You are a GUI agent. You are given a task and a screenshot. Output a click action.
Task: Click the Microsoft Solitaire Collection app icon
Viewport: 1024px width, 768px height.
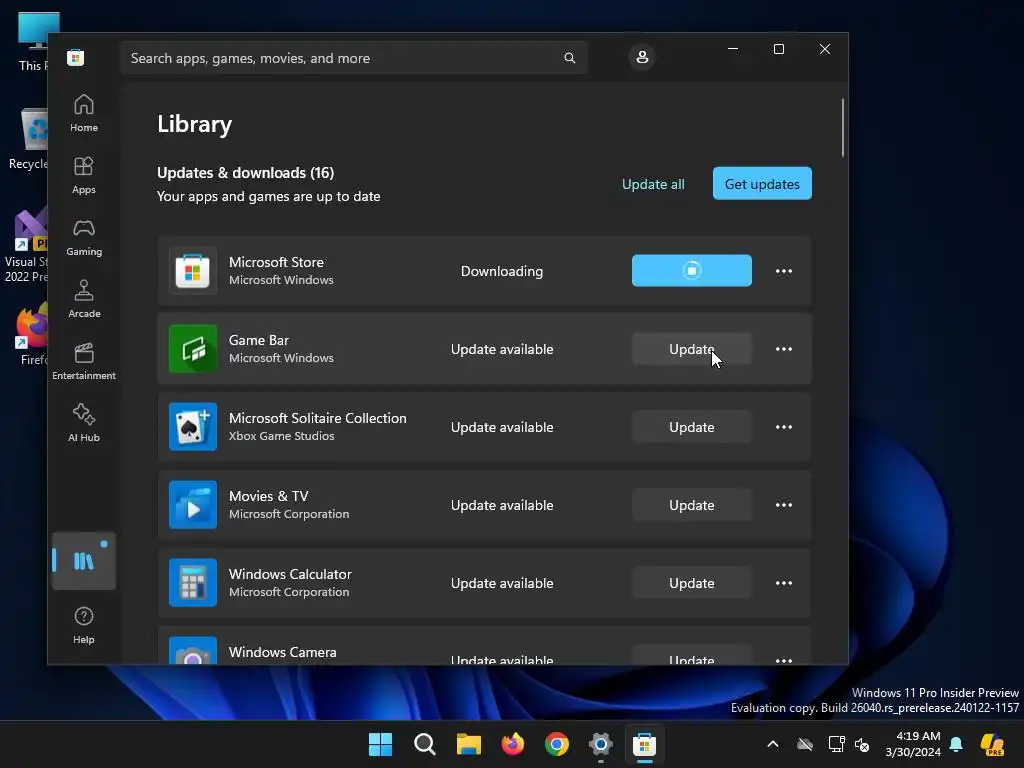(193, 426)
